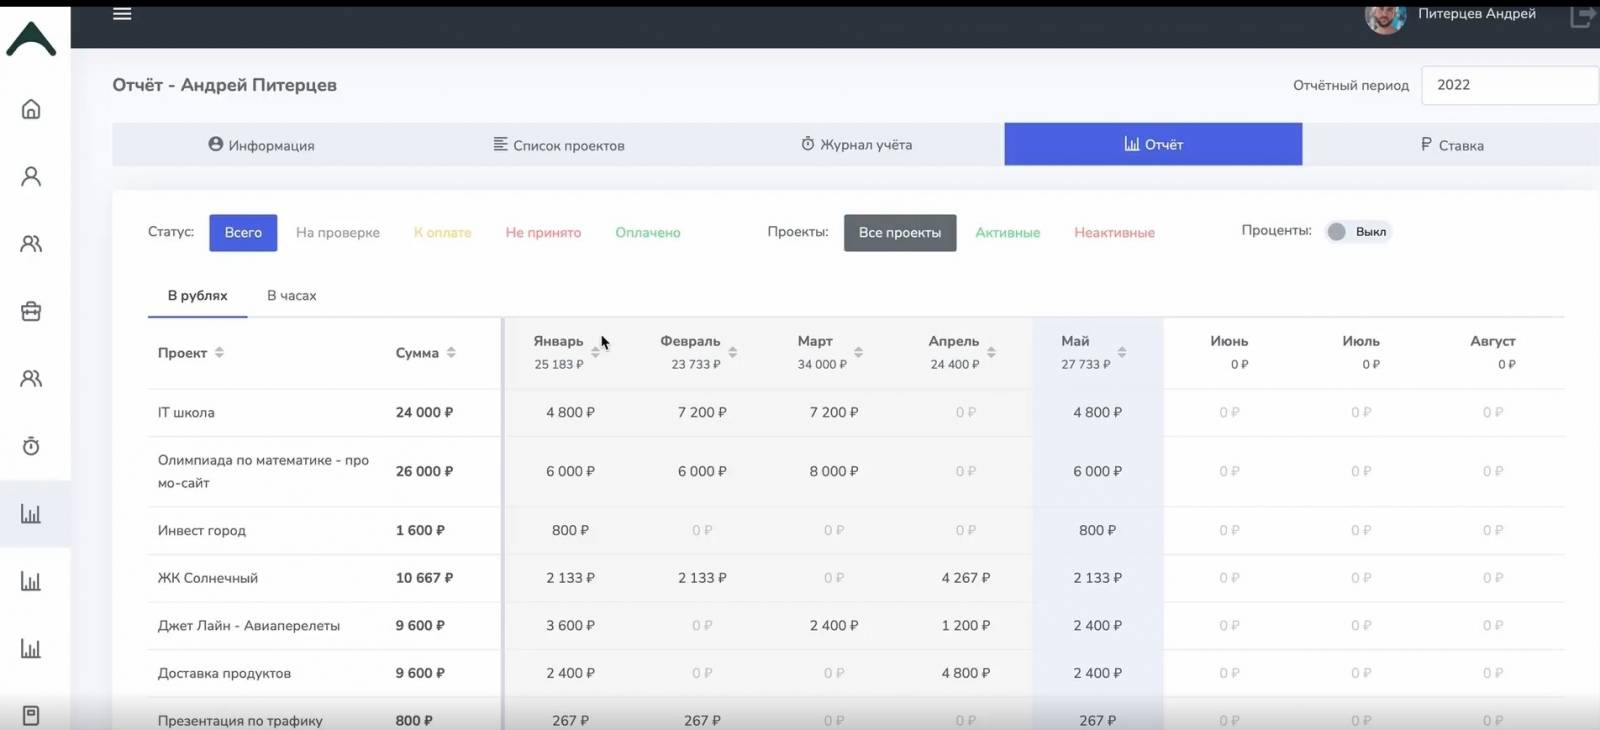Click the Всего status button
Screen dimensions: 1600x730
point(243,233)
